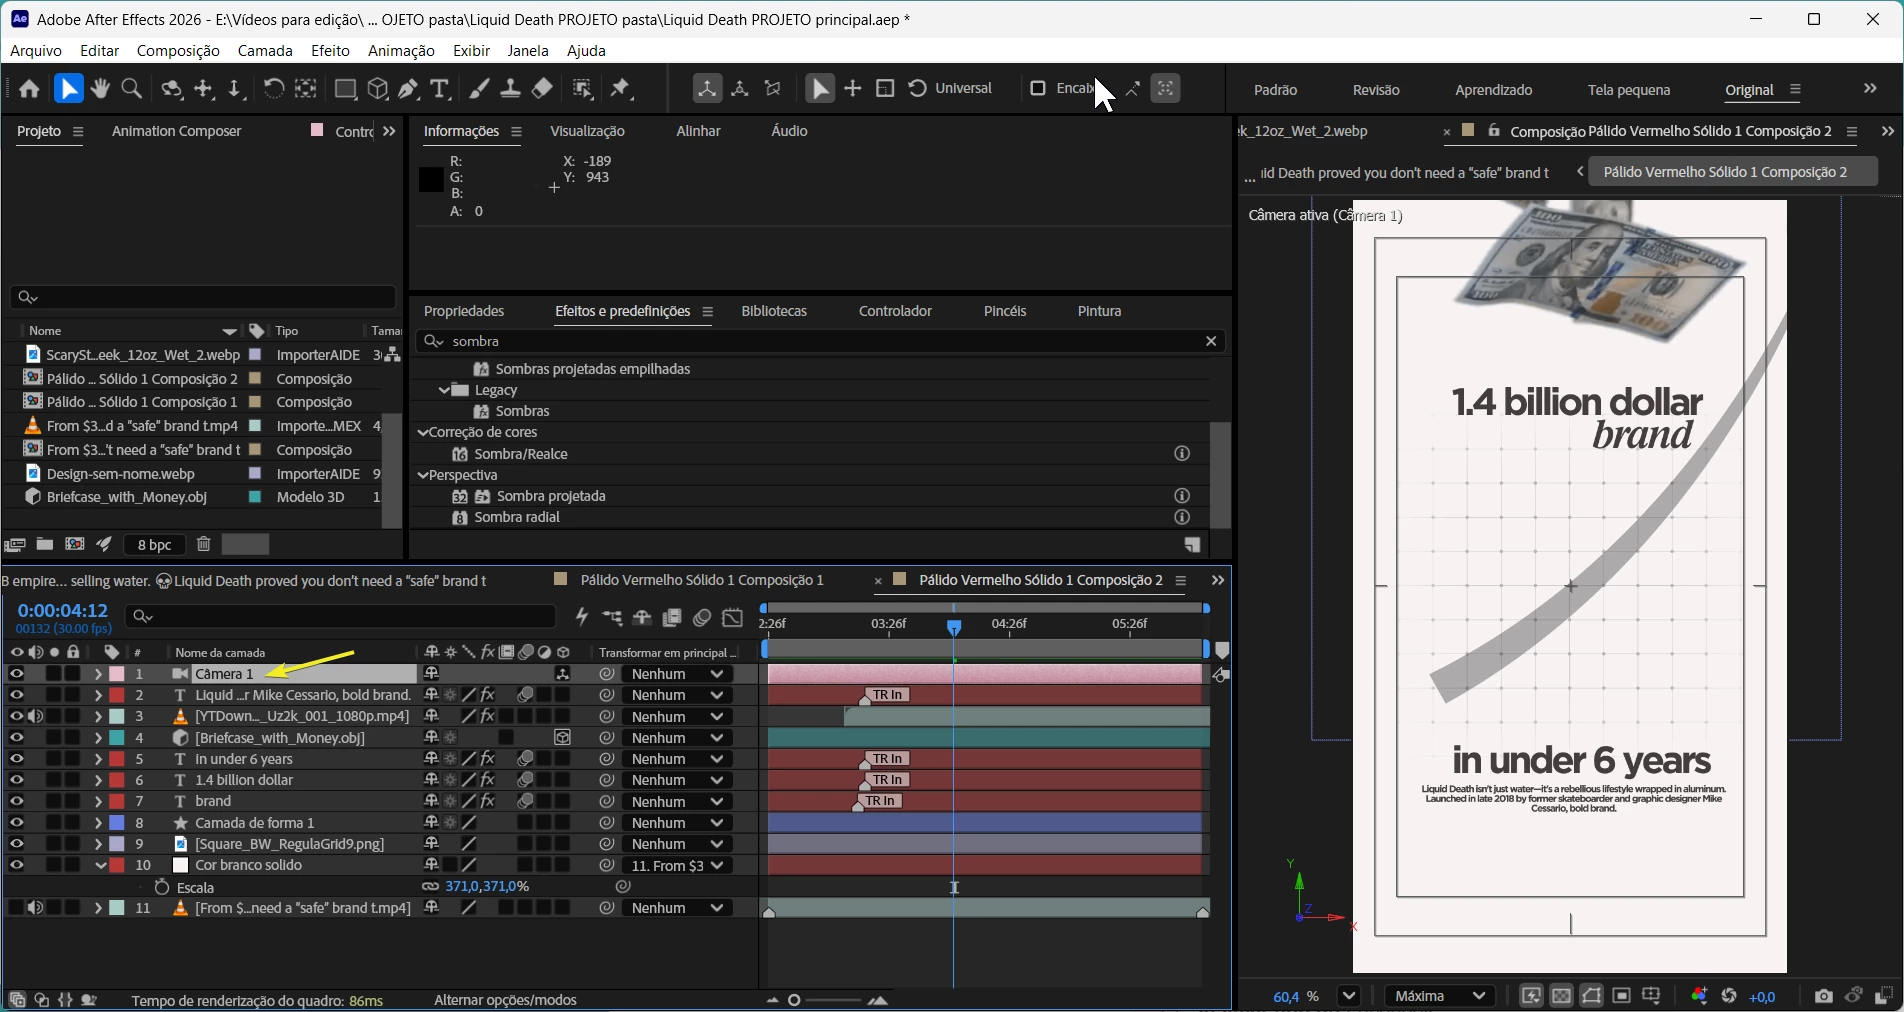Open parent dropdown for Câmera 1 layer
1904x1012 pixels.
pyautogui.click(x=675, y=674)
